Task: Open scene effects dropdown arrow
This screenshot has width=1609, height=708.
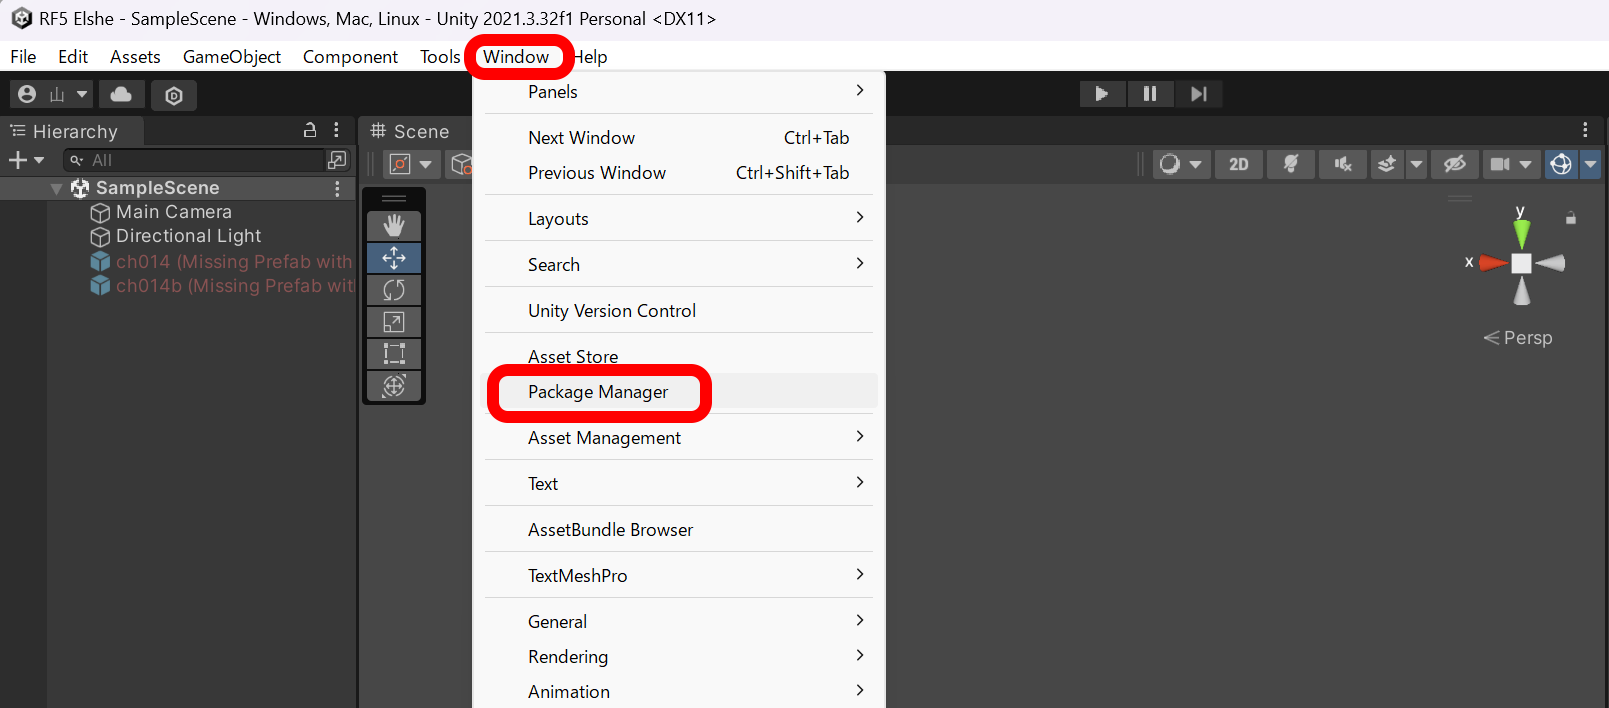Action: [x=1416, y=164]
